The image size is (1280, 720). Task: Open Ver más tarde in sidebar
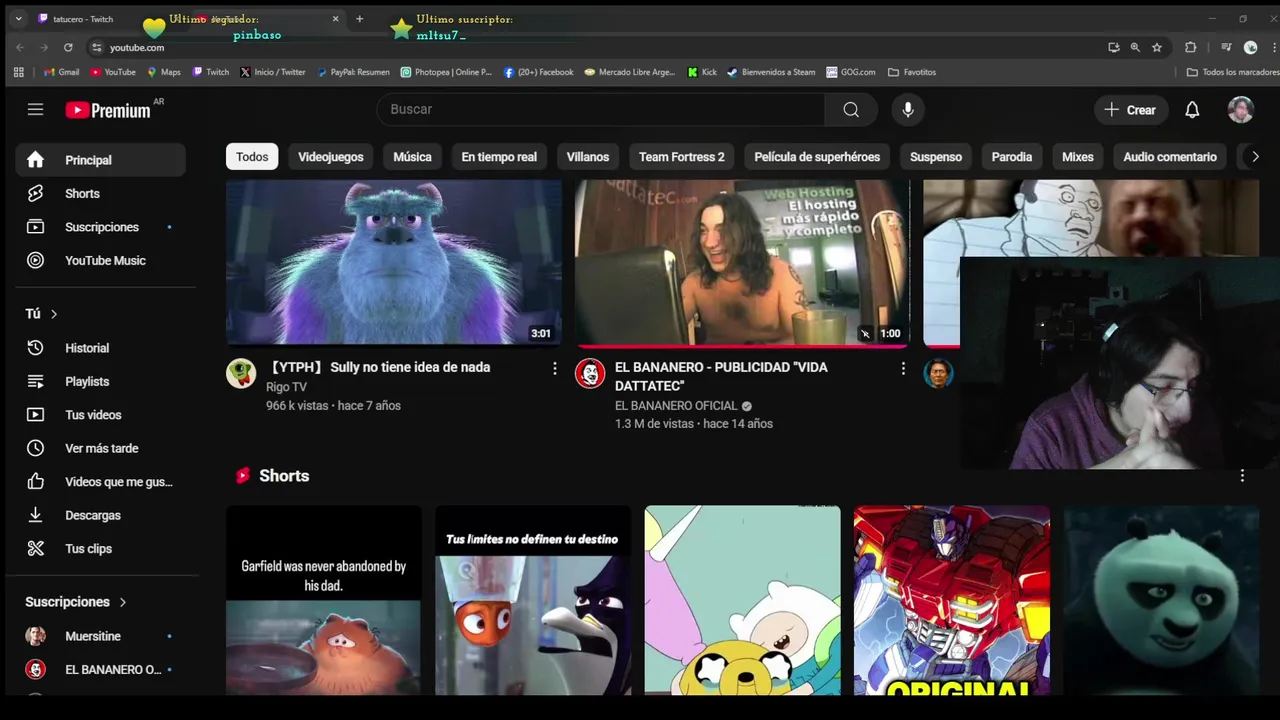click(100, 449)
